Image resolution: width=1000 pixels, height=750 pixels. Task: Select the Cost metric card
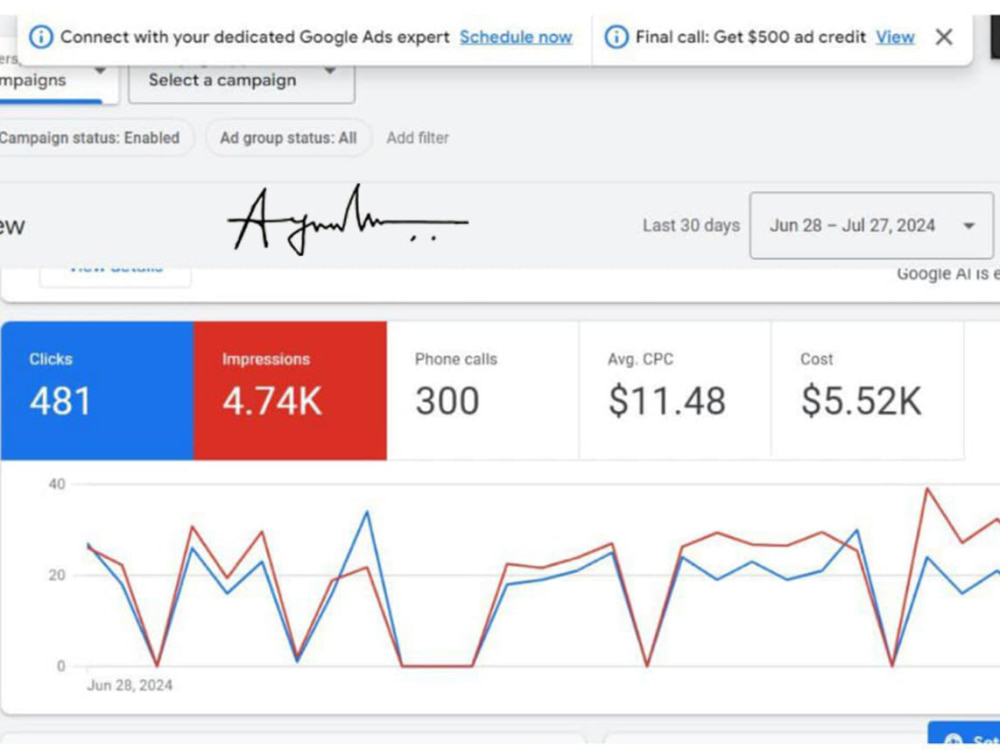868,390
